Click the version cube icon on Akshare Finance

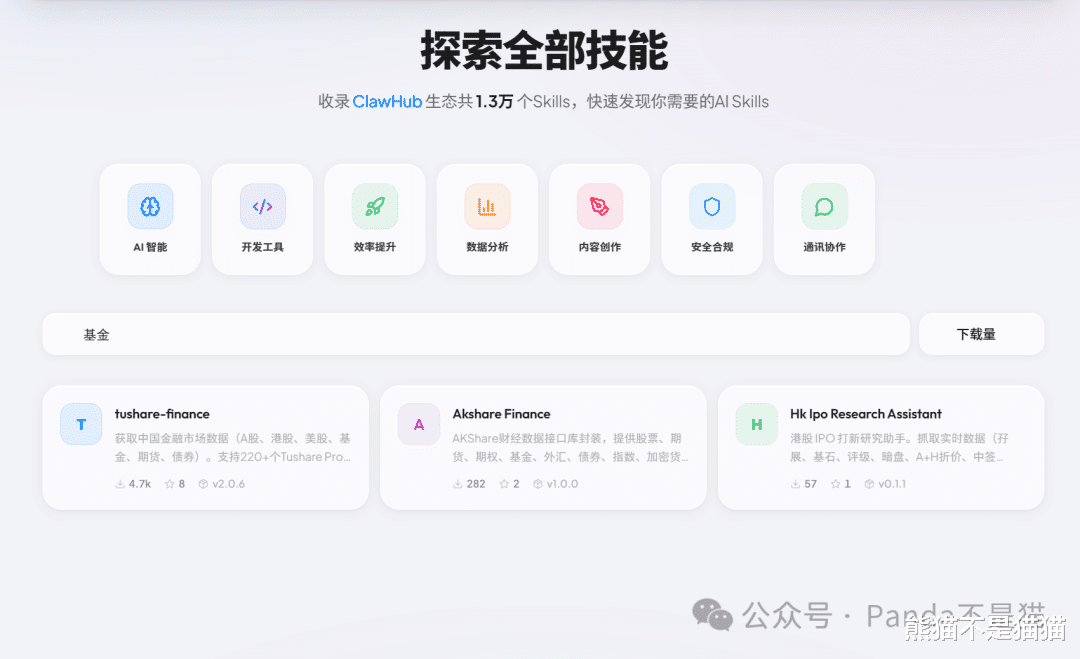tap(538, 484)
